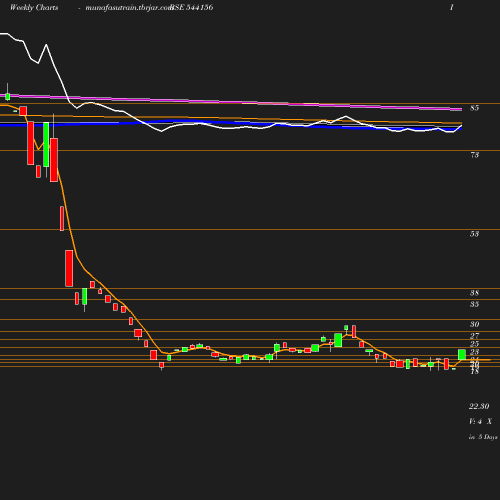
Task: Click the "38" price axis label
Action: pyautogui.click(x=474, y=293)
